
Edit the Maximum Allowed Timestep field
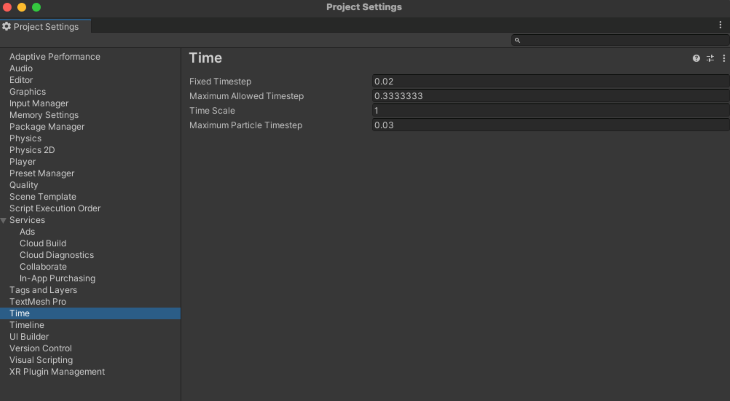click(x=550, y=96)
